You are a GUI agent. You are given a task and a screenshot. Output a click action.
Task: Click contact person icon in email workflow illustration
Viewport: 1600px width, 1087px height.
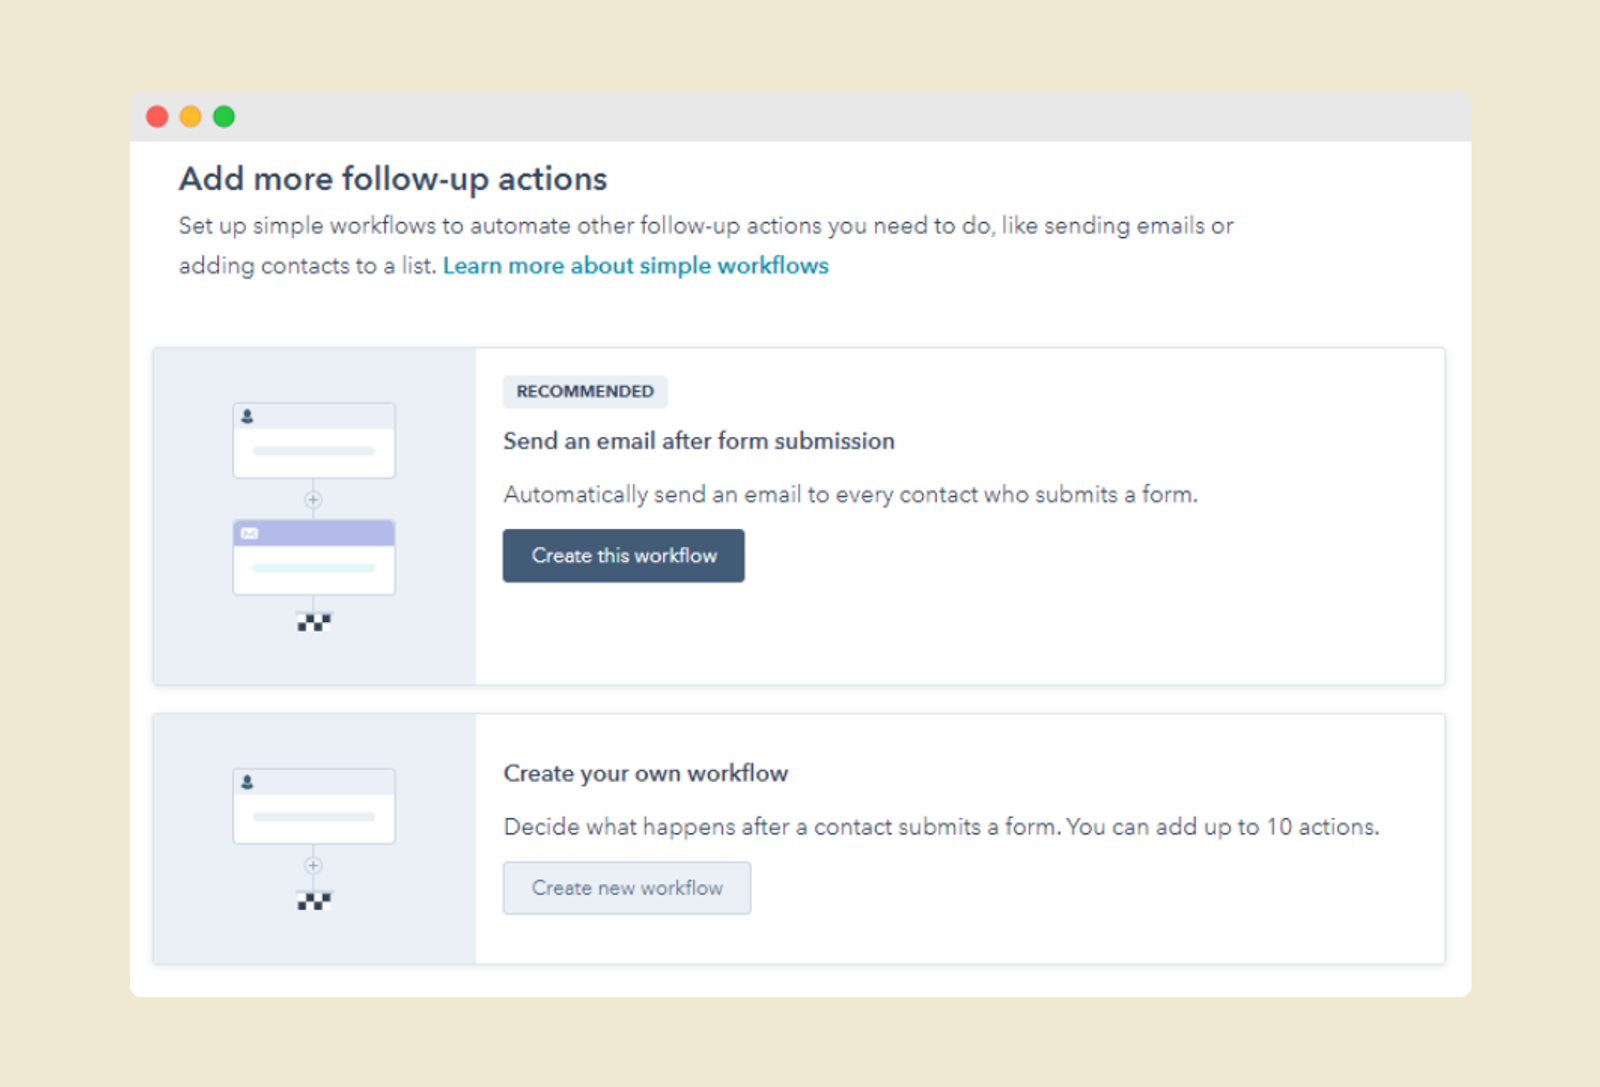247,416
